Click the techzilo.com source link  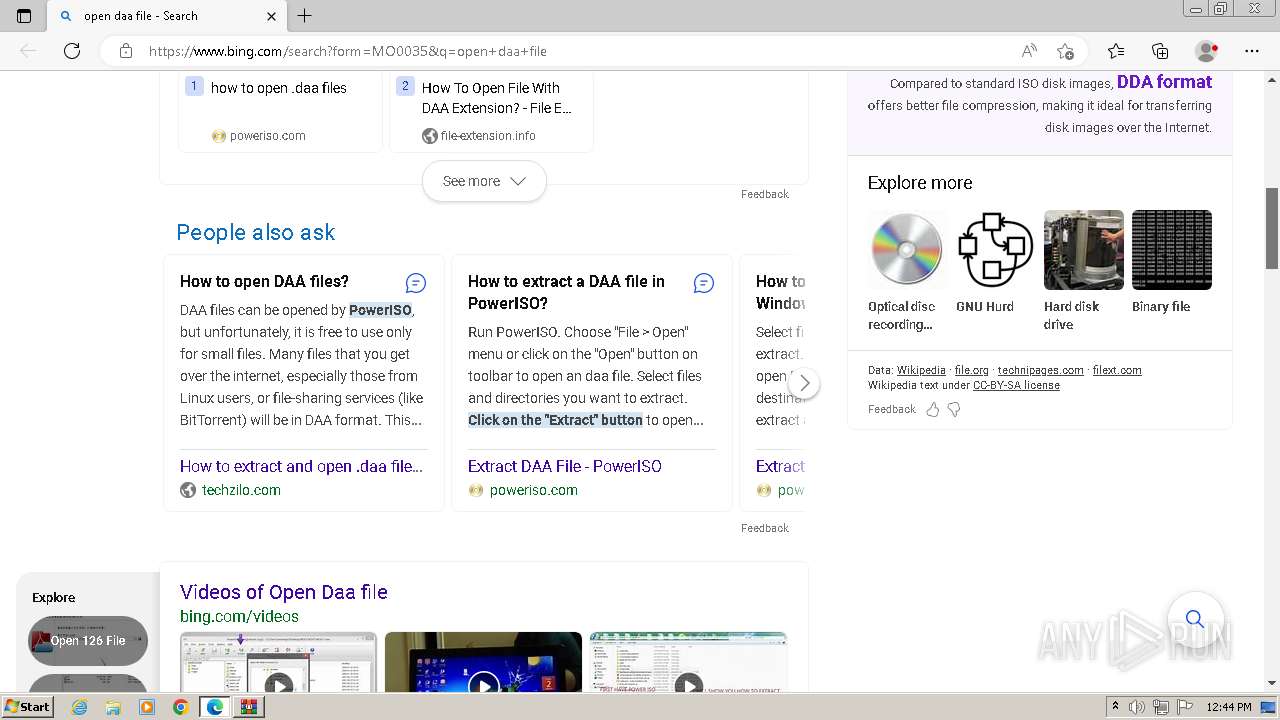tap(241, 490)
